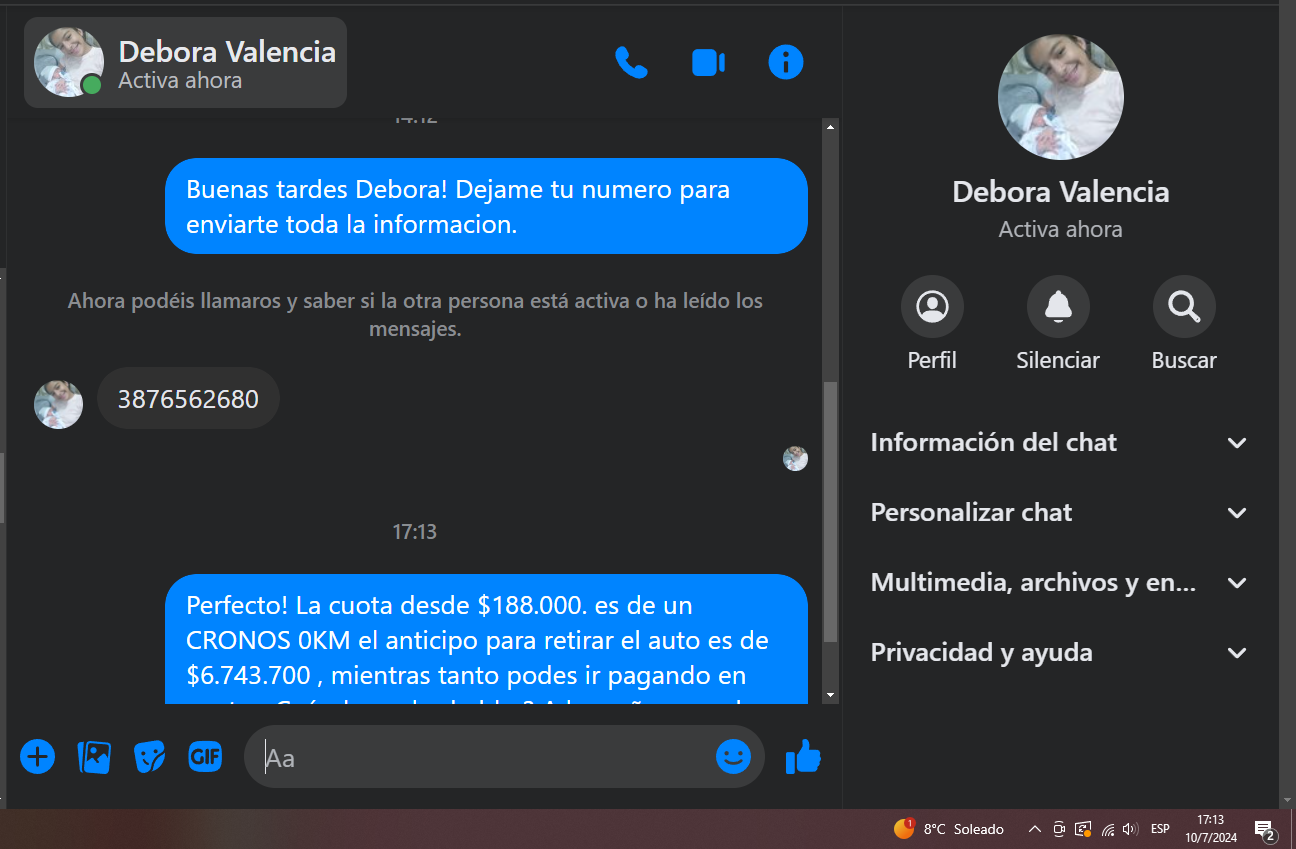Click the chat scrollbar down arrow
The width and height of the screenshot is (1296, 849).
pyautogui.click(x=830, y=695)
